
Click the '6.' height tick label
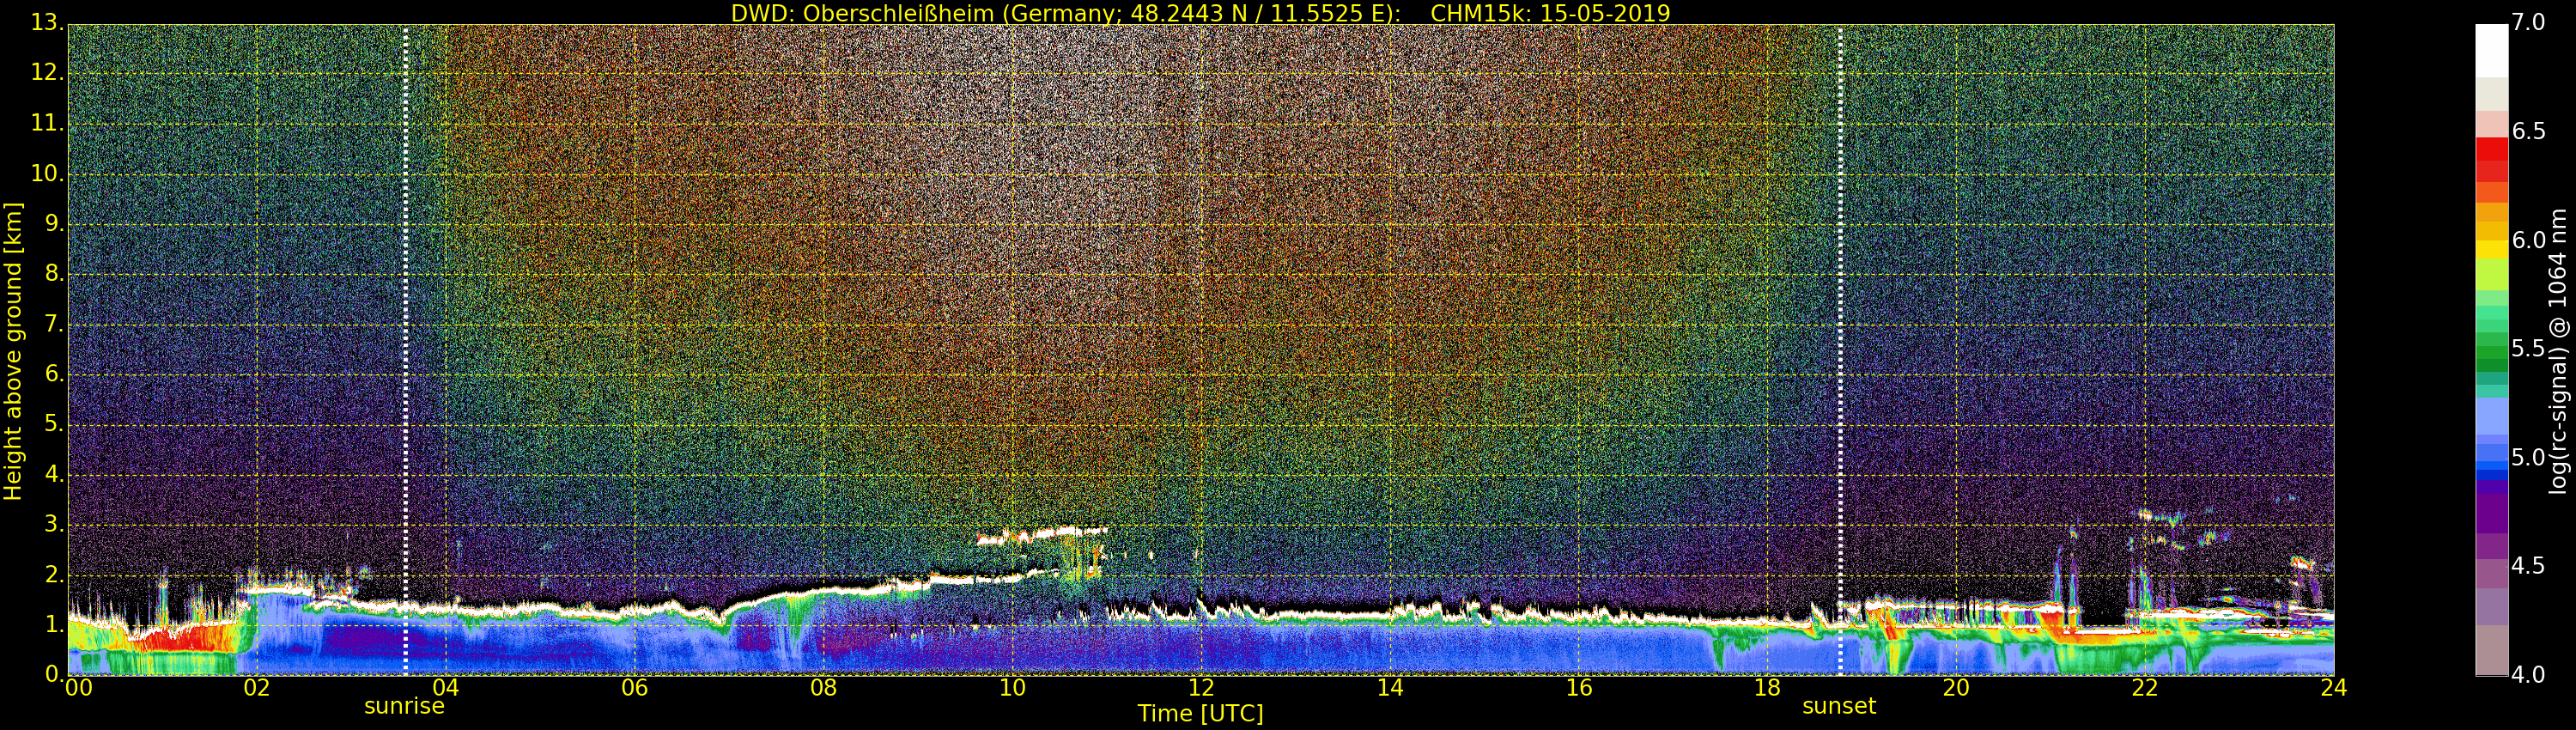[54, 374]
